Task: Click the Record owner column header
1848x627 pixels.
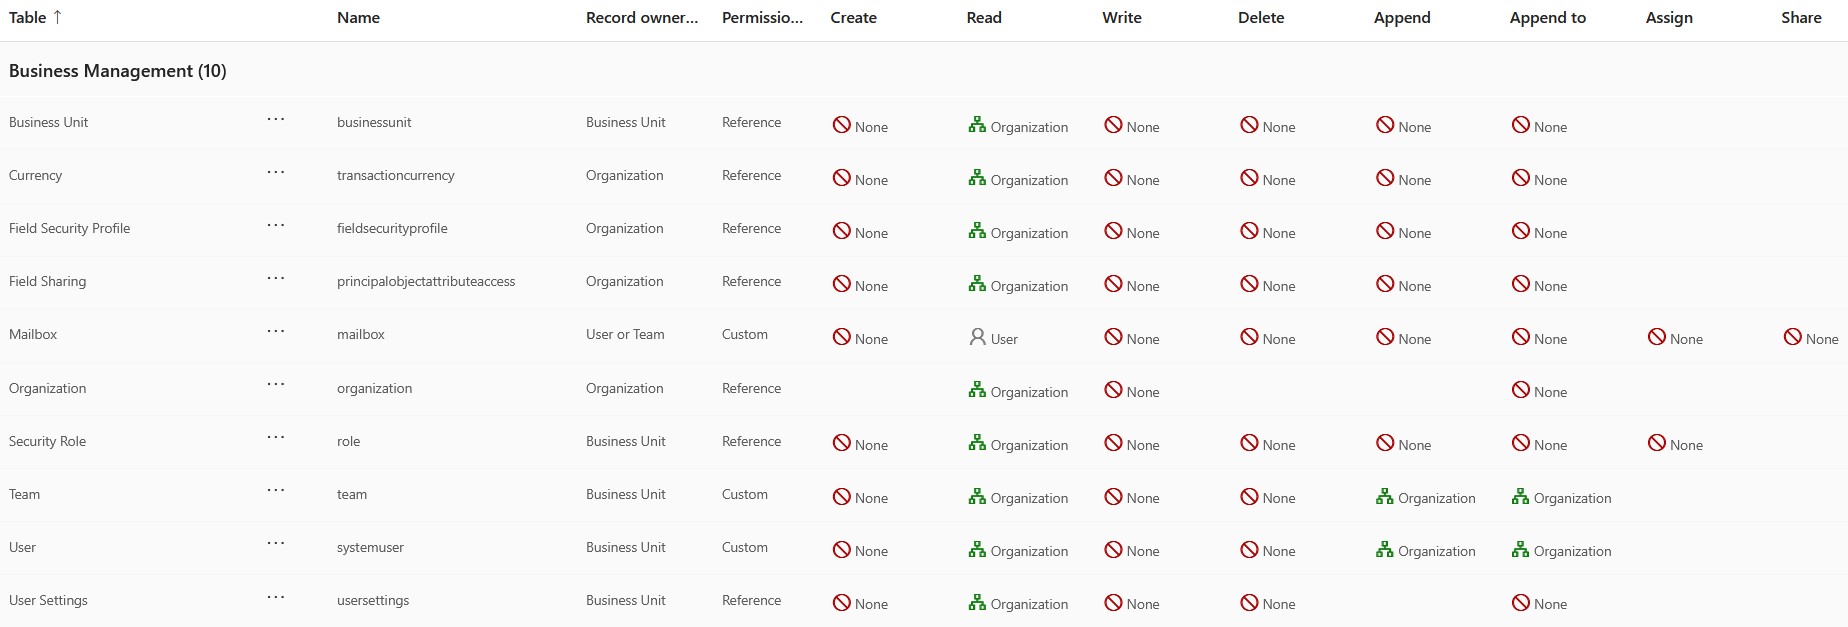Action: coord(642,17)
